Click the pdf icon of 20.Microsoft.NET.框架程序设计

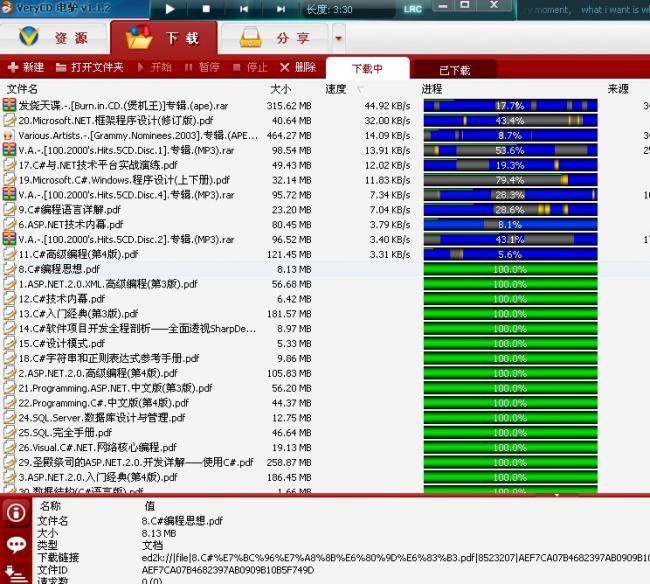(x=9, y=120)
